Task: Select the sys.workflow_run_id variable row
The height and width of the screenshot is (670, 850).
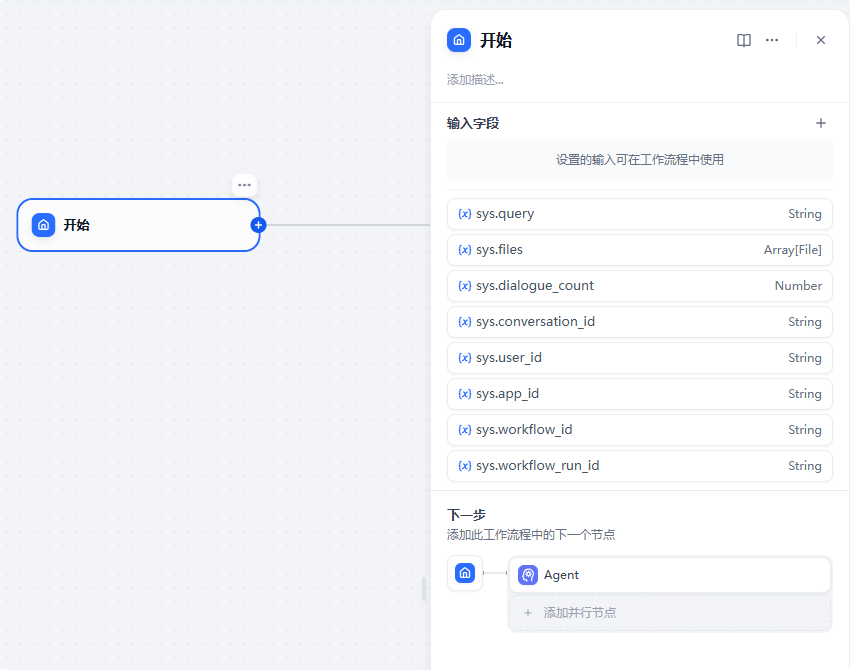Action: [x=639, y=466]
